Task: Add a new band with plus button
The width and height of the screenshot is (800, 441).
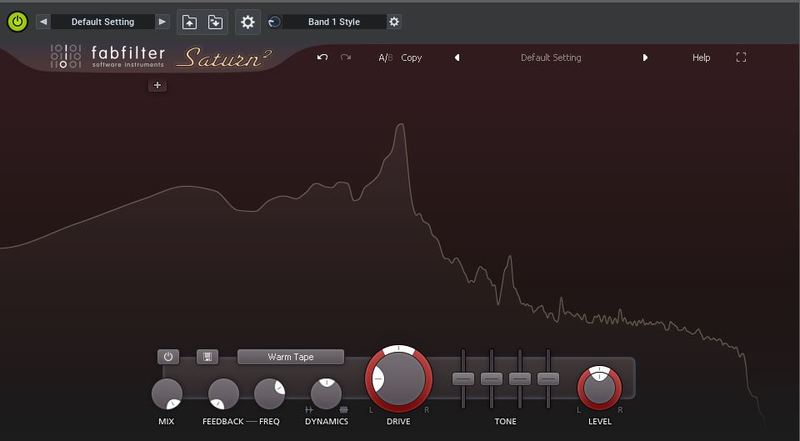Action: 157,85
